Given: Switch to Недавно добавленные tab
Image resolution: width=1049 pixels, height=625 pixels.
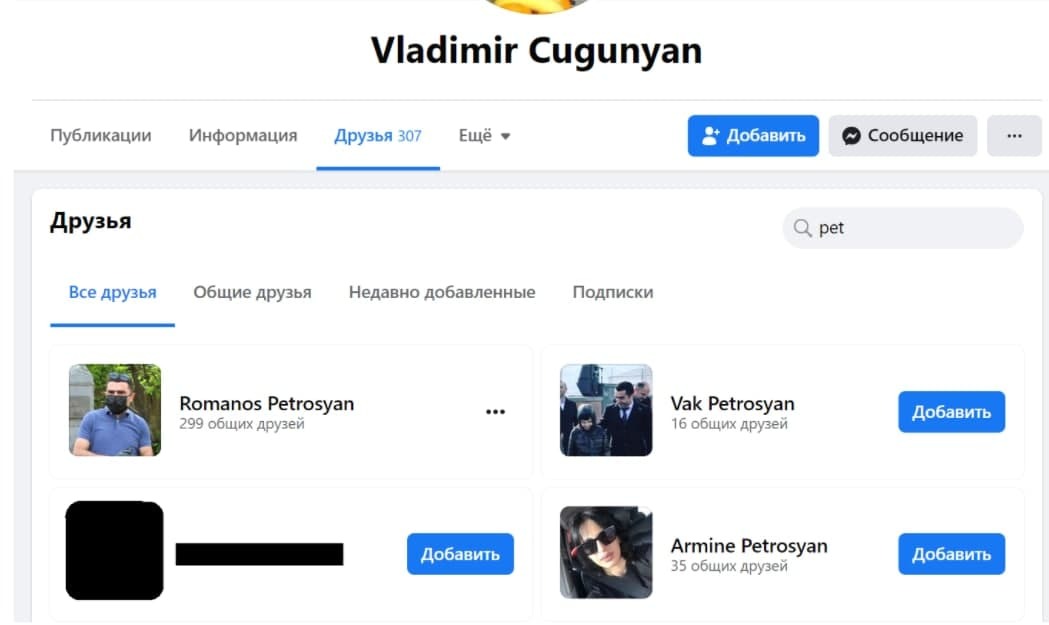Looking at the screenshot, I should click(442, 292).
